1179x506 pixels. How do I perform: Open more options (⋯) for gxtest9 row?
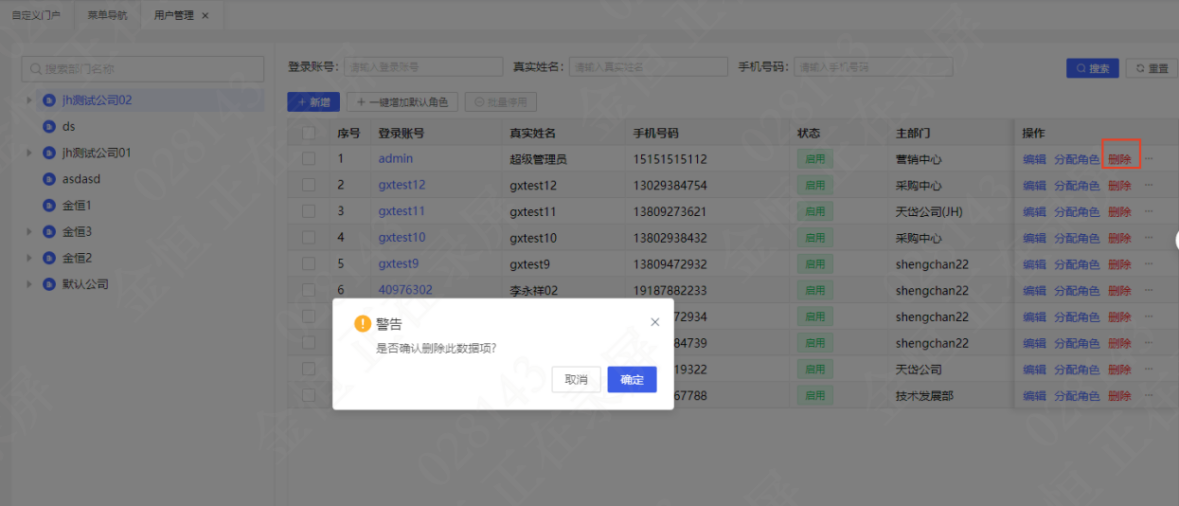[1148, 264]
